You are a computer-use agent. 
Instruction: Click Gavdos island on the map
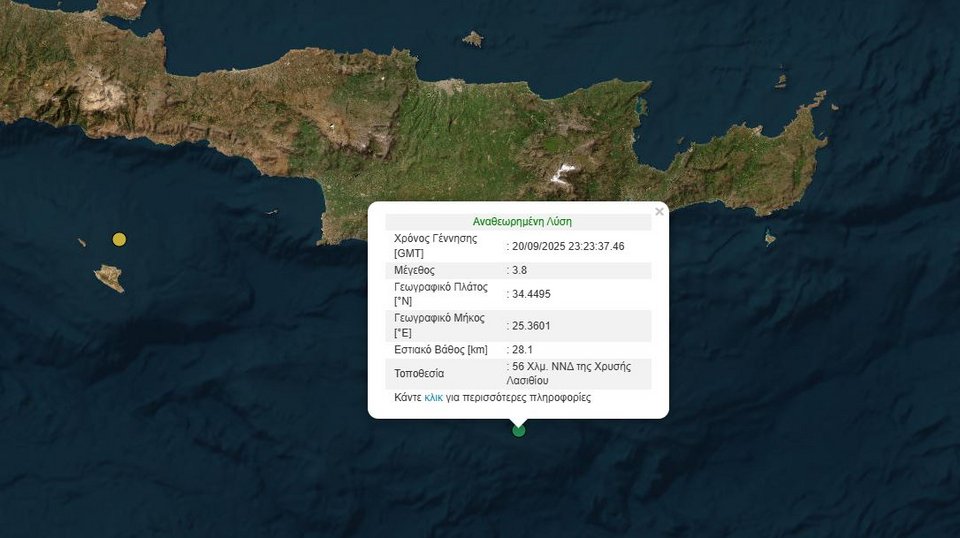click(109, 277)
